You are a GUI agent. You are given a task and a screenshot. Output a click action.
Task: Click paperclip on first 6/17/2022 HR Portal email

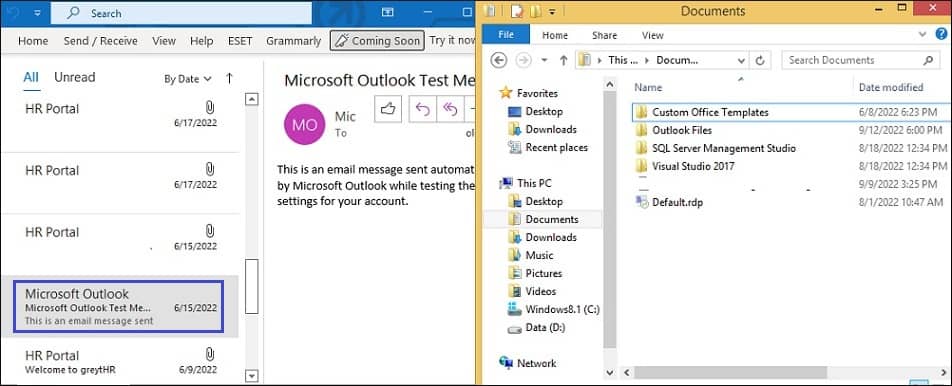(209, 108)
